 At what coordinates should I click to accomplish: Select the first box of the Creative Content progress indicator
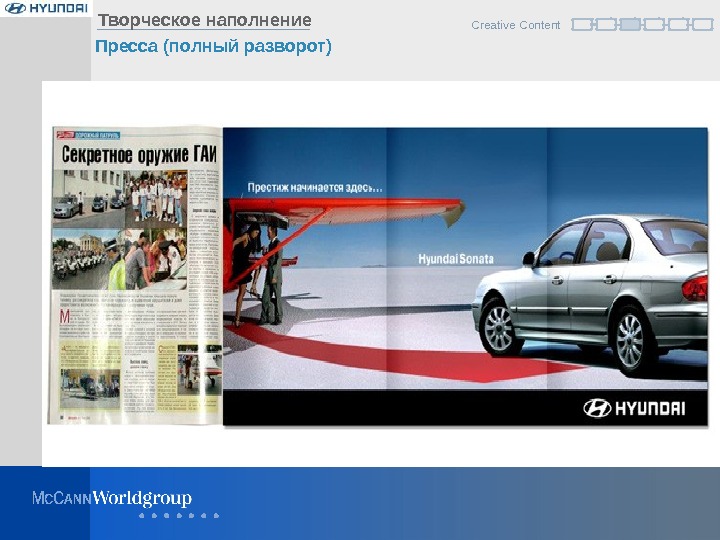tap(581, 24)
